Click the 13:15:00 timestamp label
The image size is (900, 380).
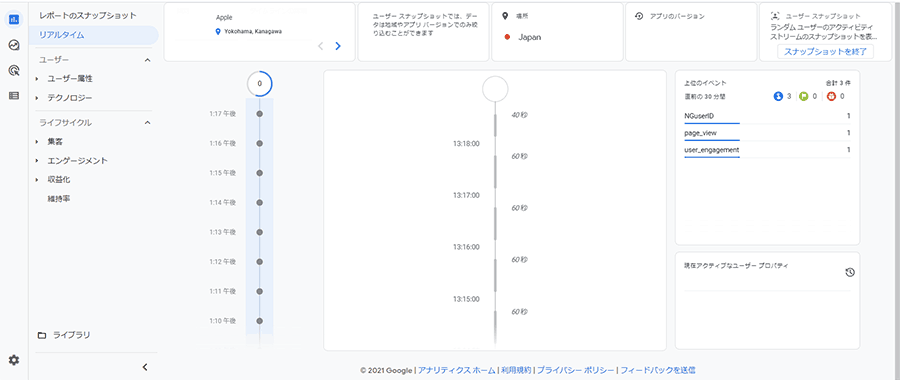click(465, 299)
